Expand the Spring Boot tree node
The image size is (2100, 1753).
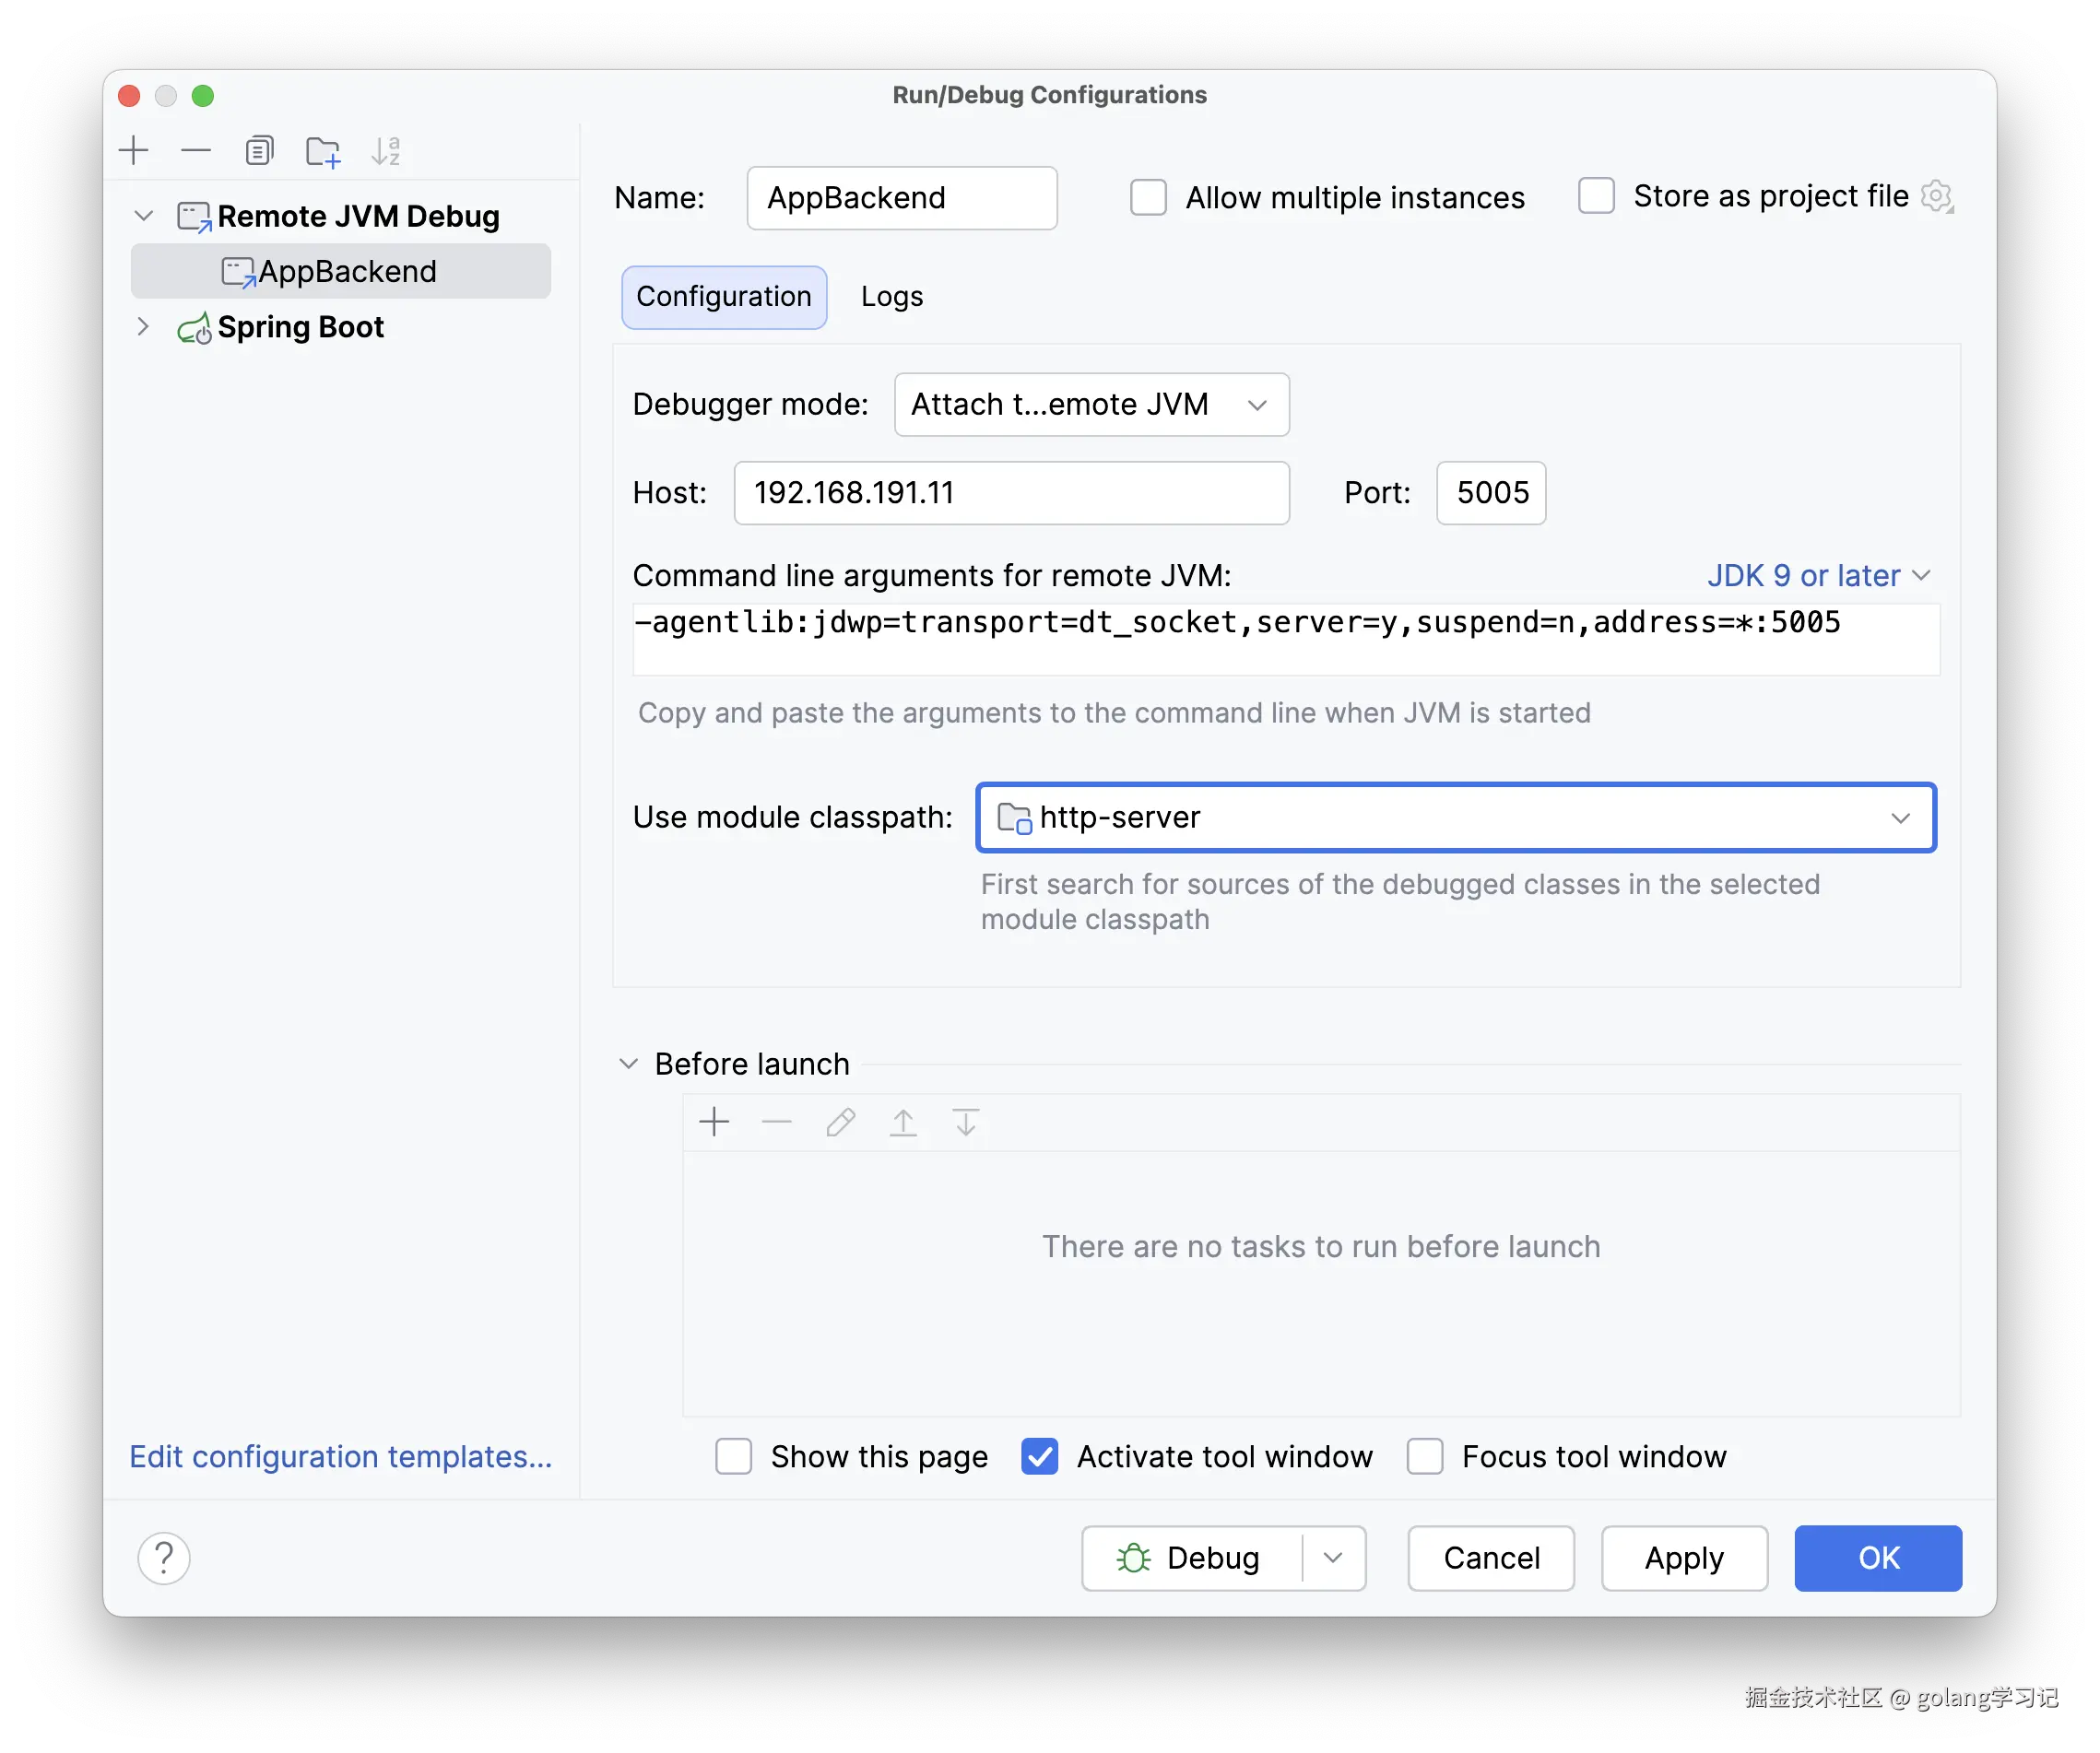click(143, 326)
